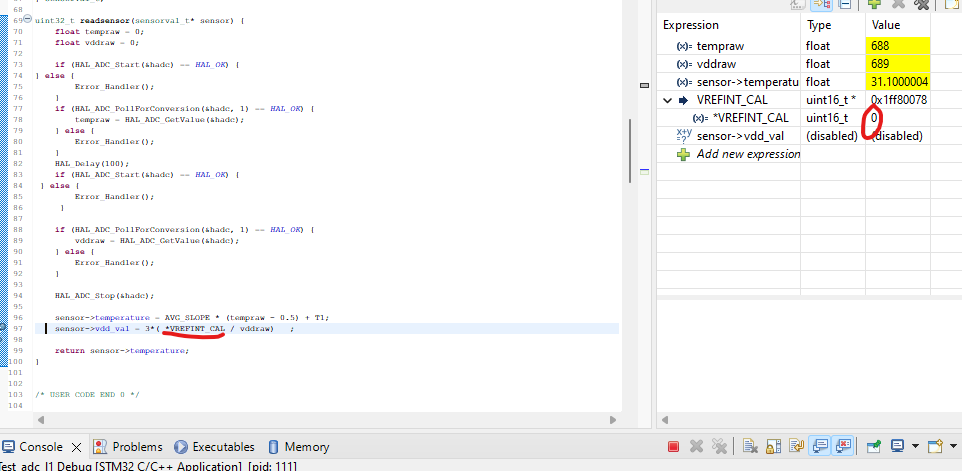Image resolution: width=962 pixels, height=471 pixels.
Task: Collapse the VREFINT_CAL expression tree
Action: (x=668, y=100)
